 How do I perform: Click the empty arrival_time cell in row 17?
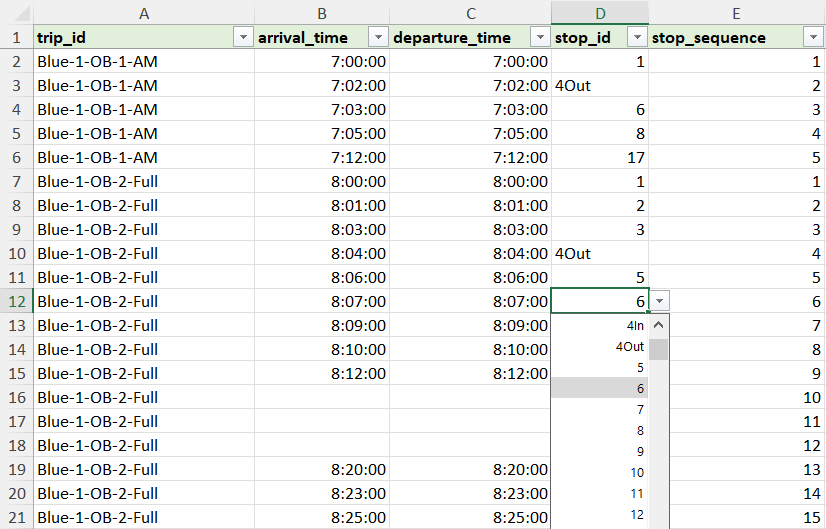coord(322,421)
